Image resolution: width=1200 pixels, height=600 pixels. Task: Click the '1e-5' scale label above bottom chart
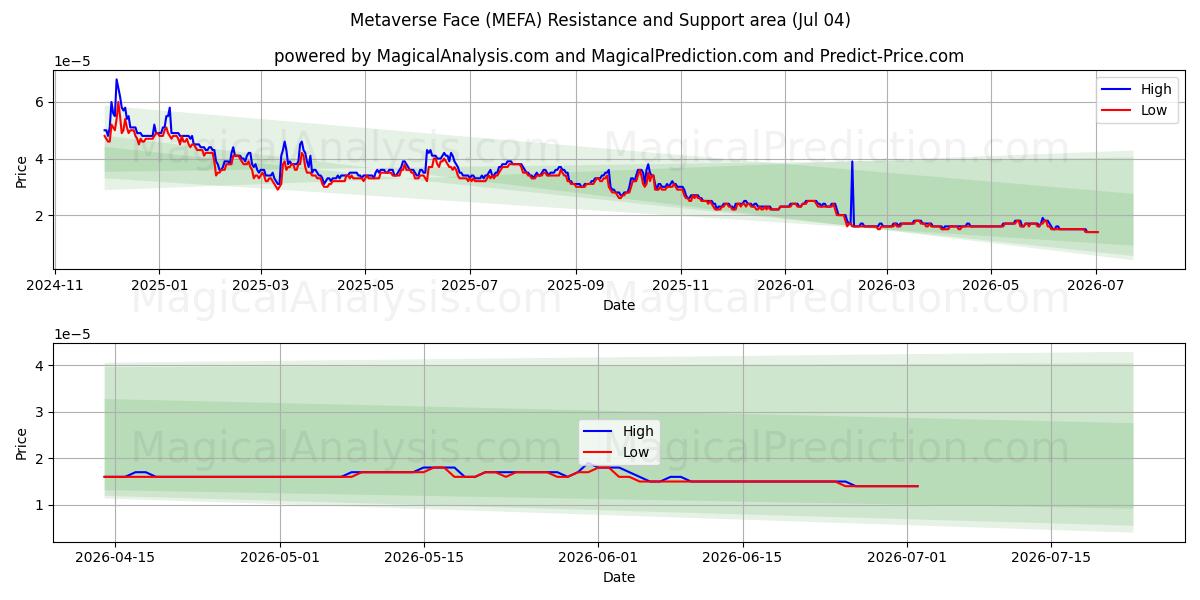pos(72,334)
